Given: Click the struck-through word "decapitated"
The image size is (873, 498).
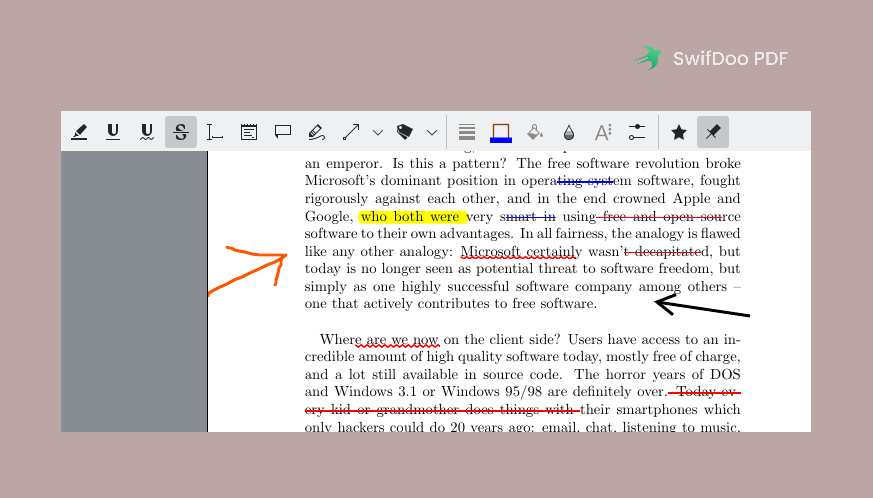Looking at the screenshot, I should click(x=671, y=252).
